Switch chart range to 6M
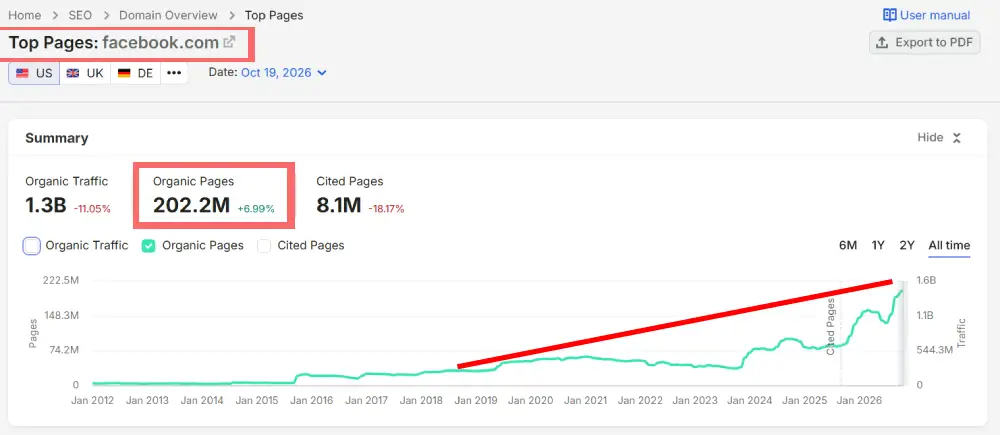This screenshot has height=435, width=1000. pos(848,246)
